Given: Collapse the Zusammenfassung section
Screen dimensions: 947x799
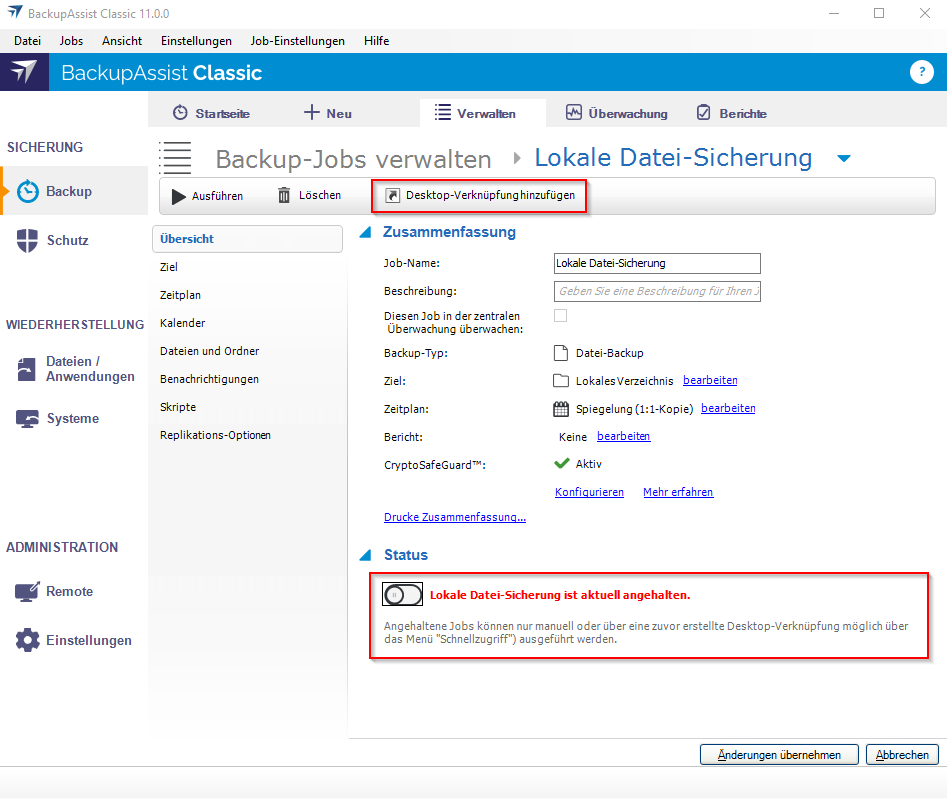Looking at the screenshot, I should pos(365,232).
